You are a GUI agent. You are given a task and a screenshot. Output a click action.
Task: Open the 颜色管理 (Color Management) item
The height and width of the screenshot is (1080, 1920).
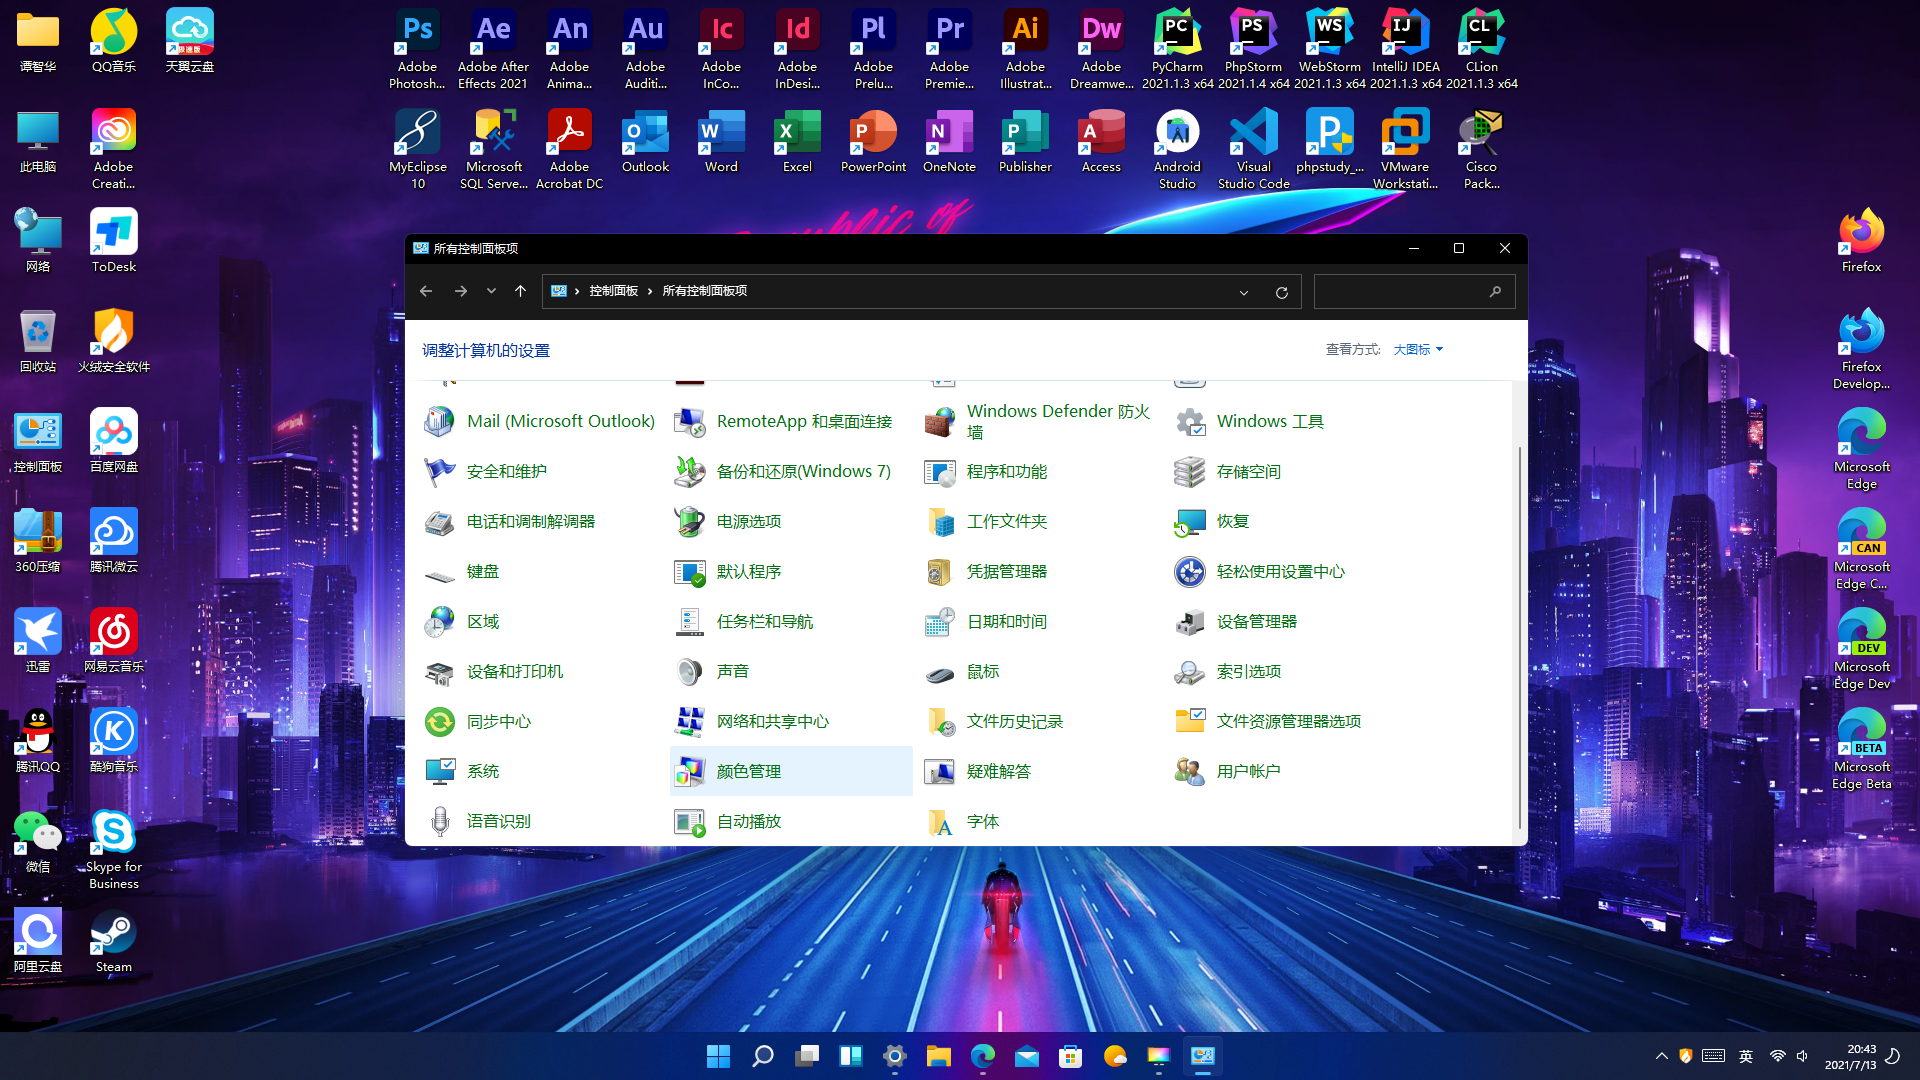[748, 771]
